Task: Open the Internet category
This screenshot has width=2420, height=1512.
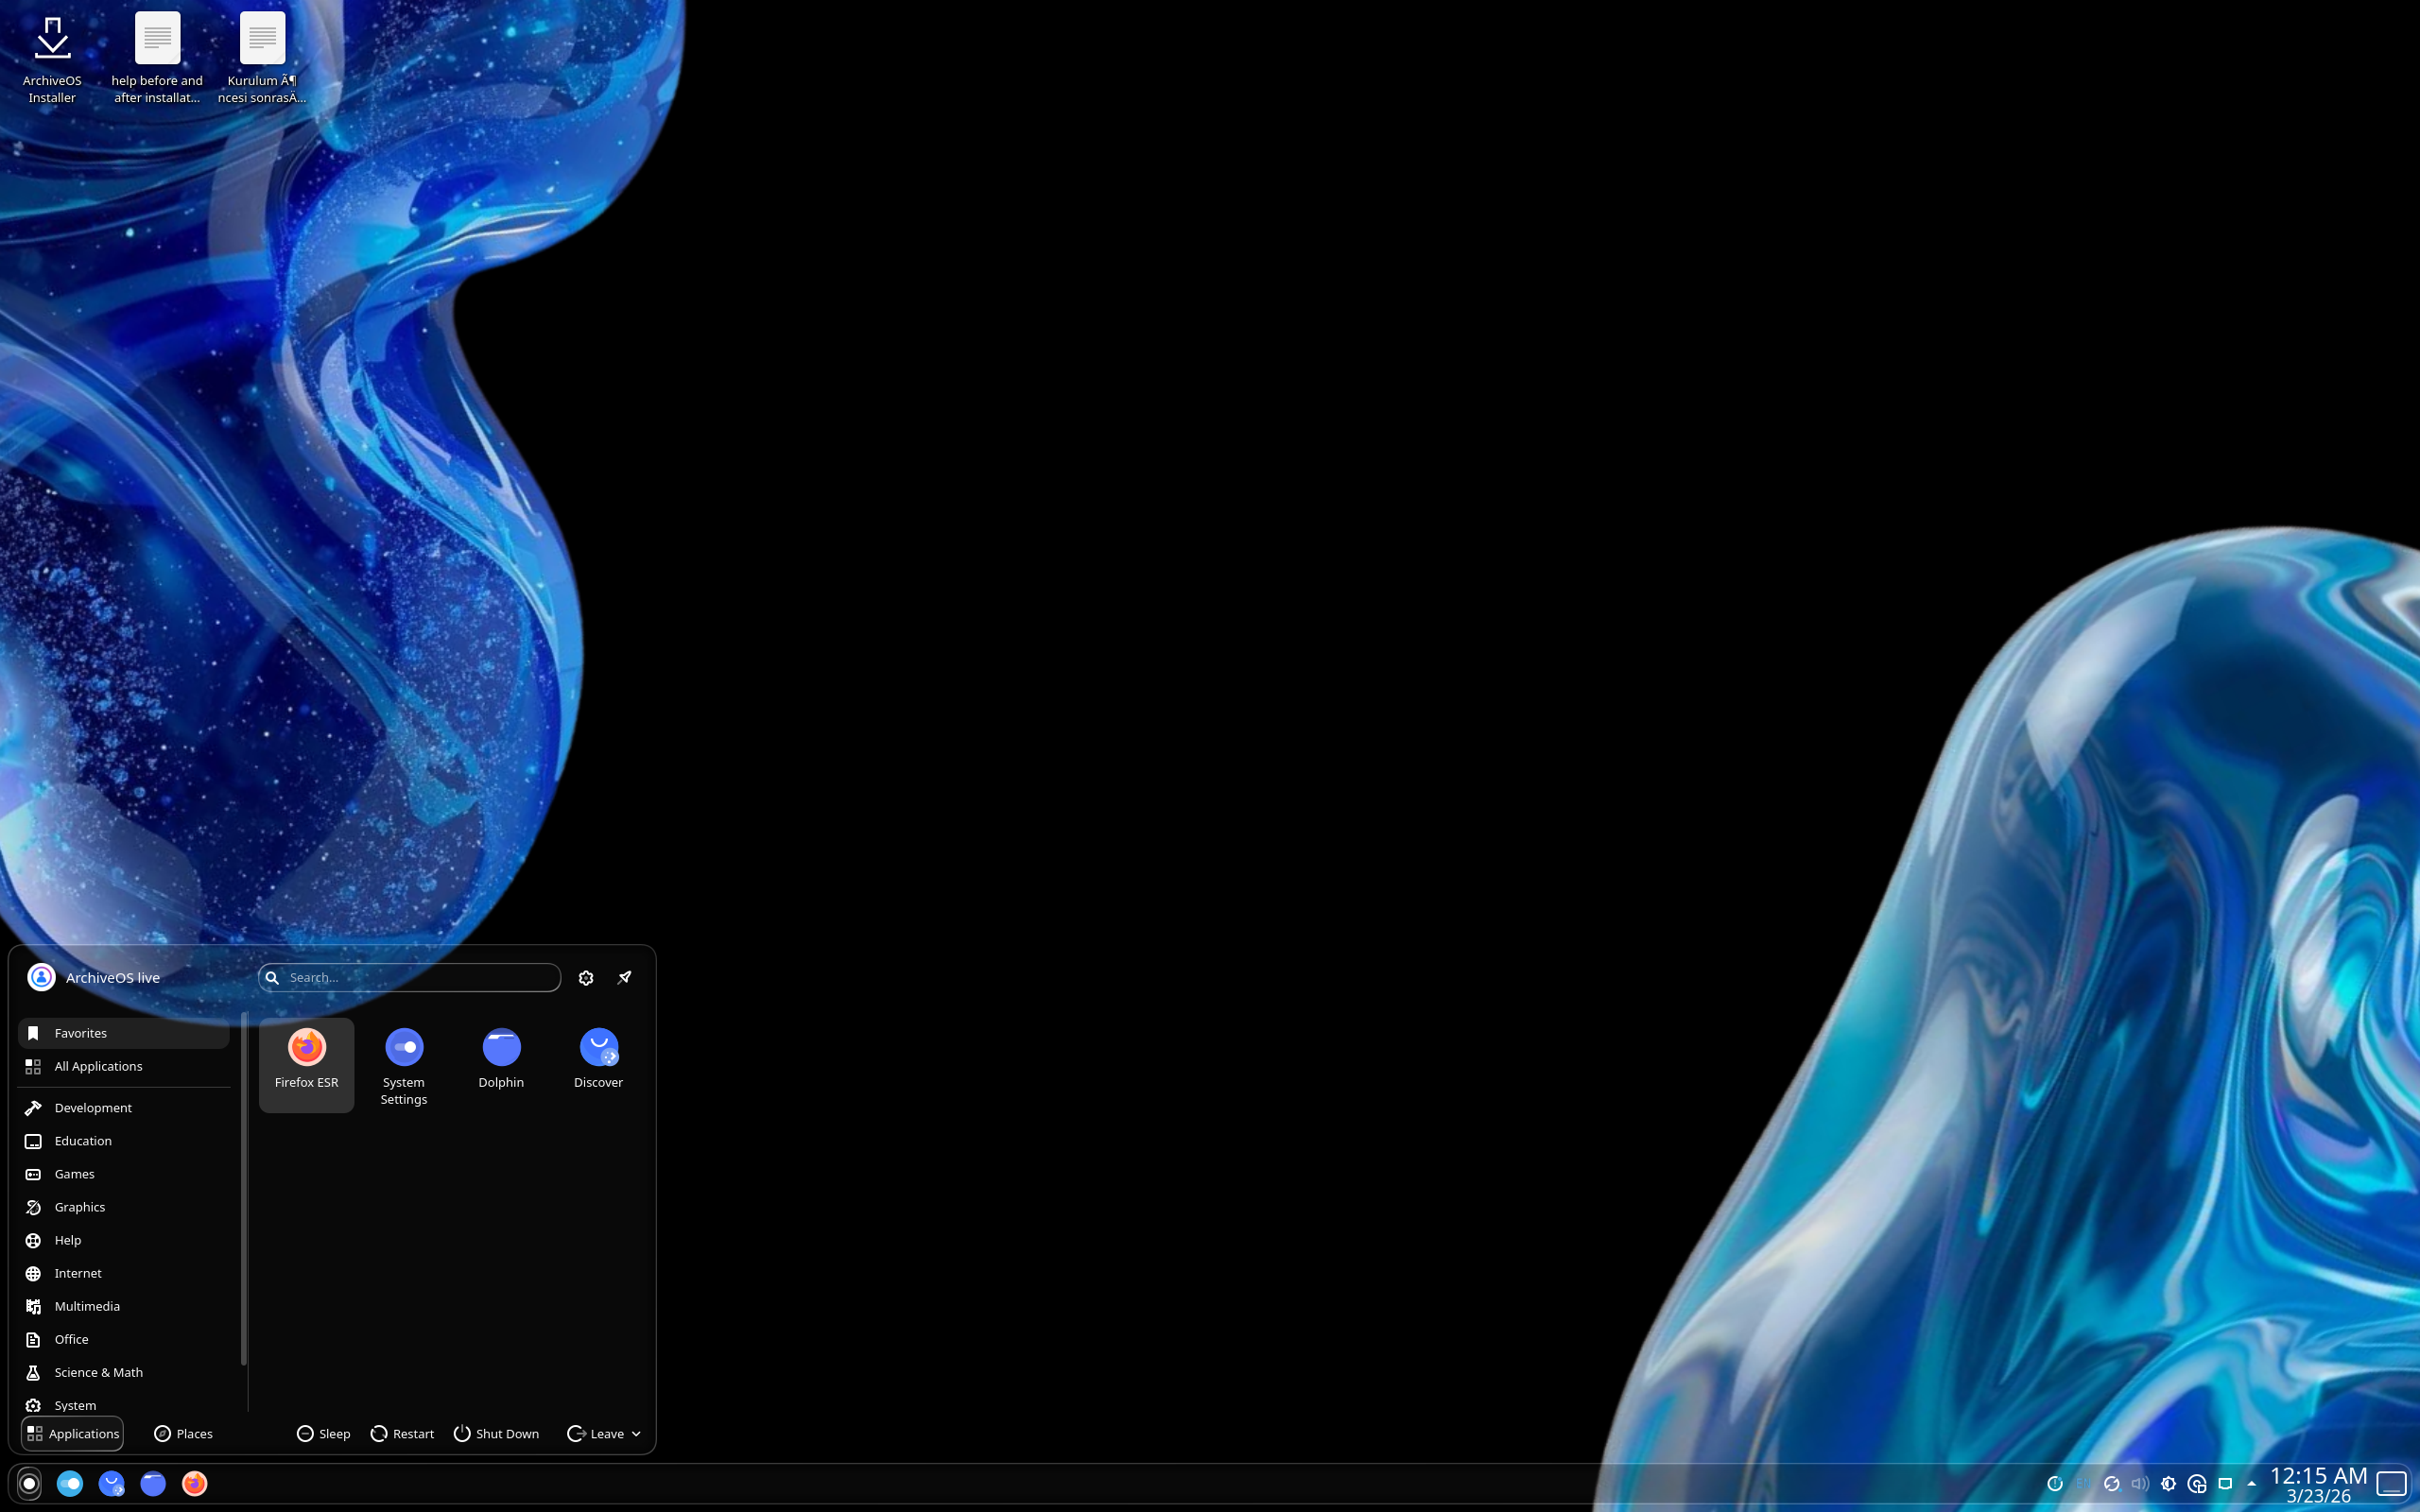Action: pyautogui.click(x=123, y=1272)
